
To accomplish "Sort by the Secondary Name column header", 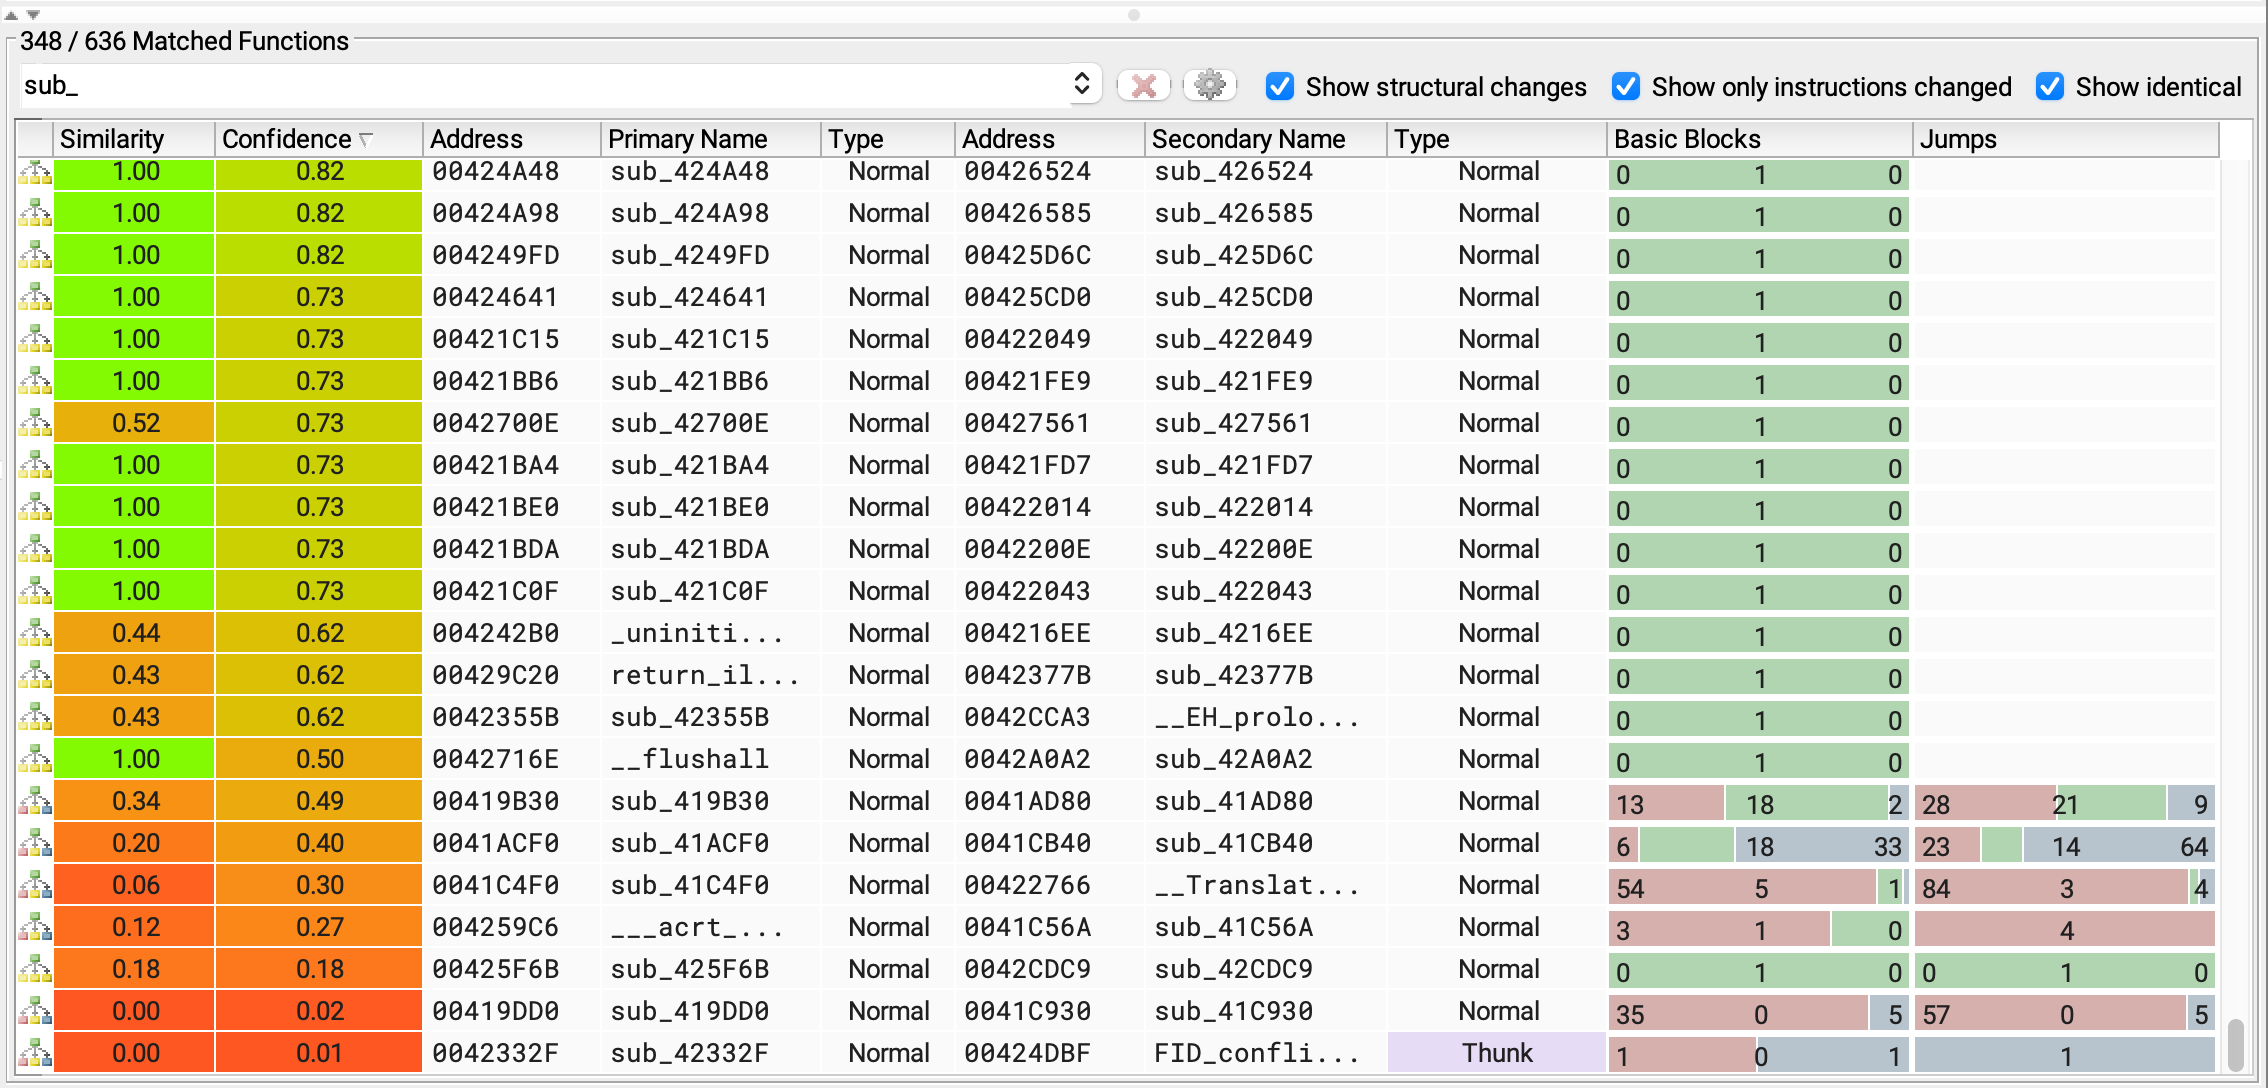I will pos(1267,139).
